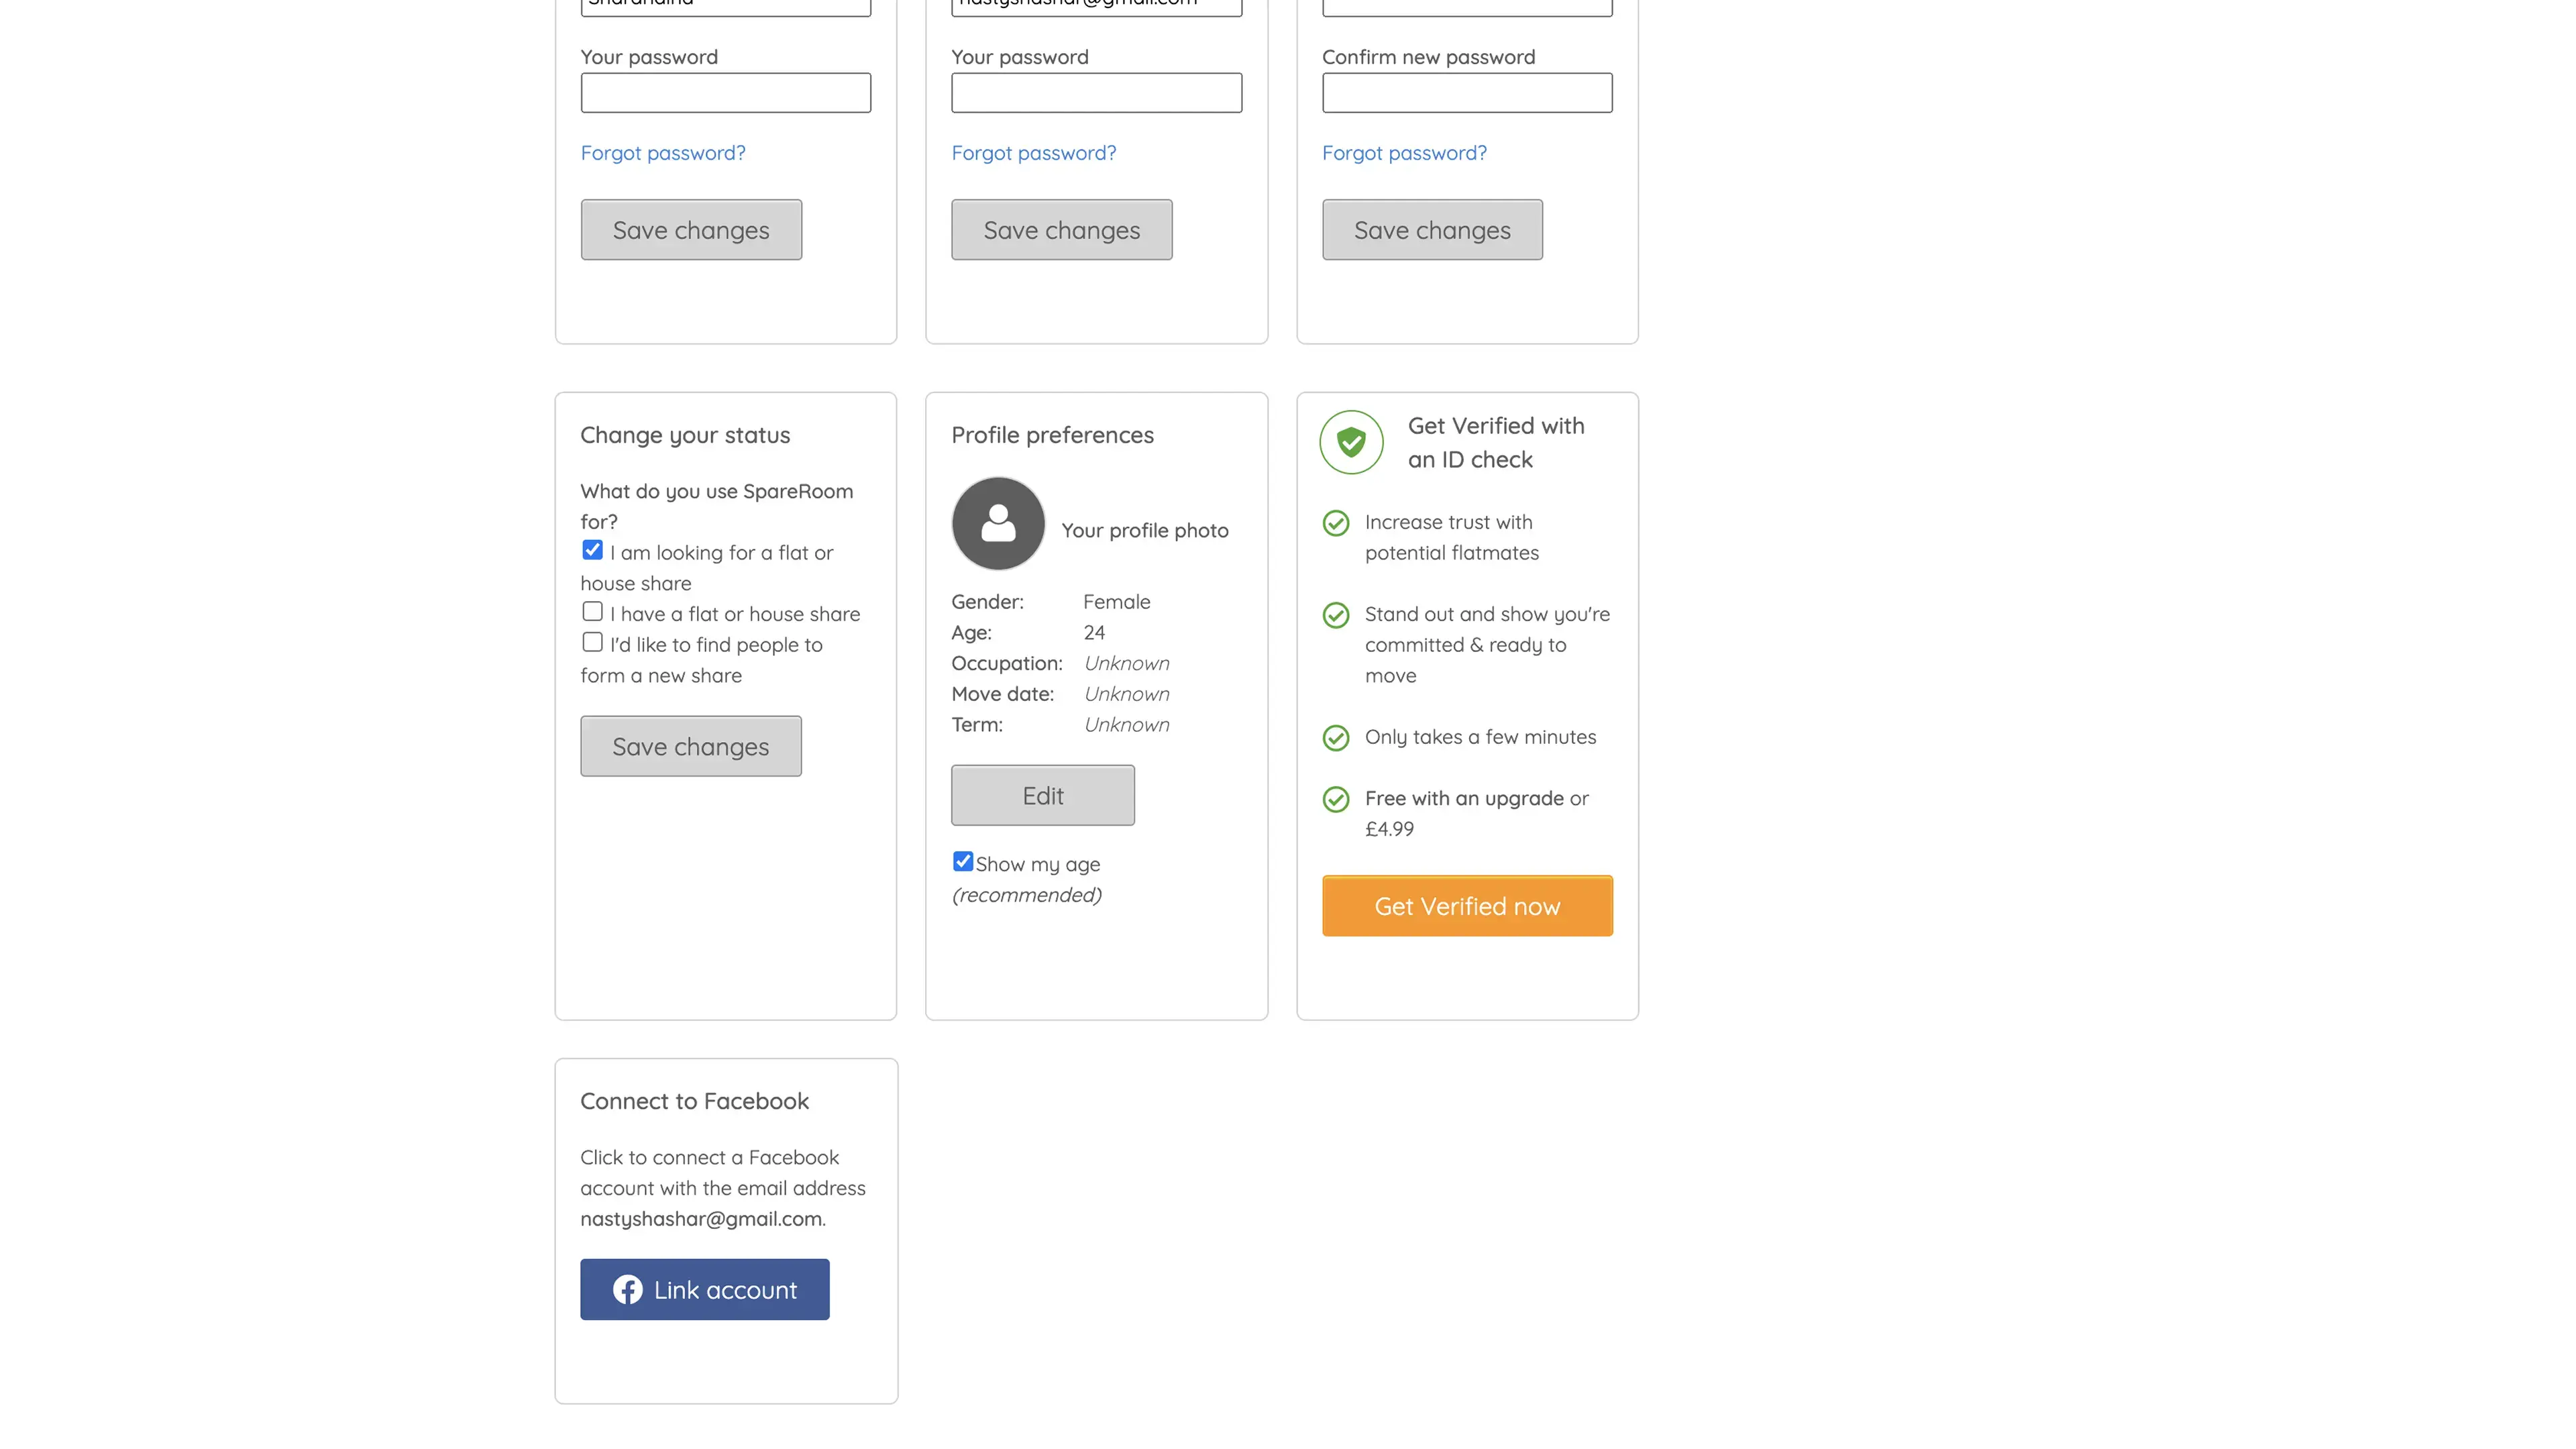Click the green check beside 'Only takes a few minutes'
Viewport: 2576px width, 1449px height.
[x=1336, y=738]
